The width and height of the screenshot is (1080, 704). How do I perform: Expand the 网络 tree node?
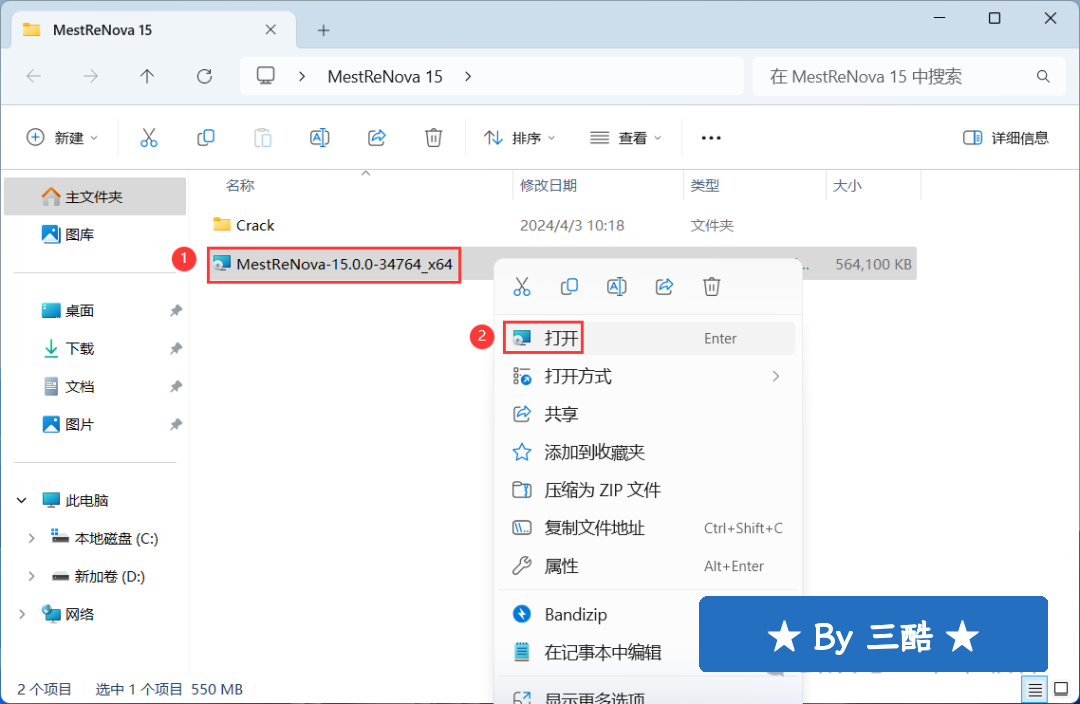point(21,614)
